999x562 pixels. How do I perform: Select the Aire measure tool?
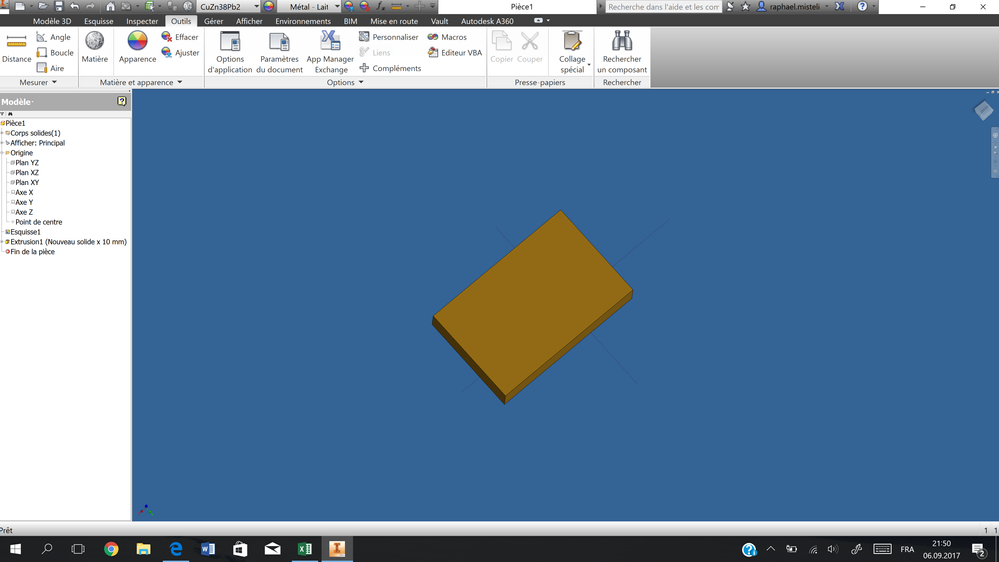[x=50, y=68]
